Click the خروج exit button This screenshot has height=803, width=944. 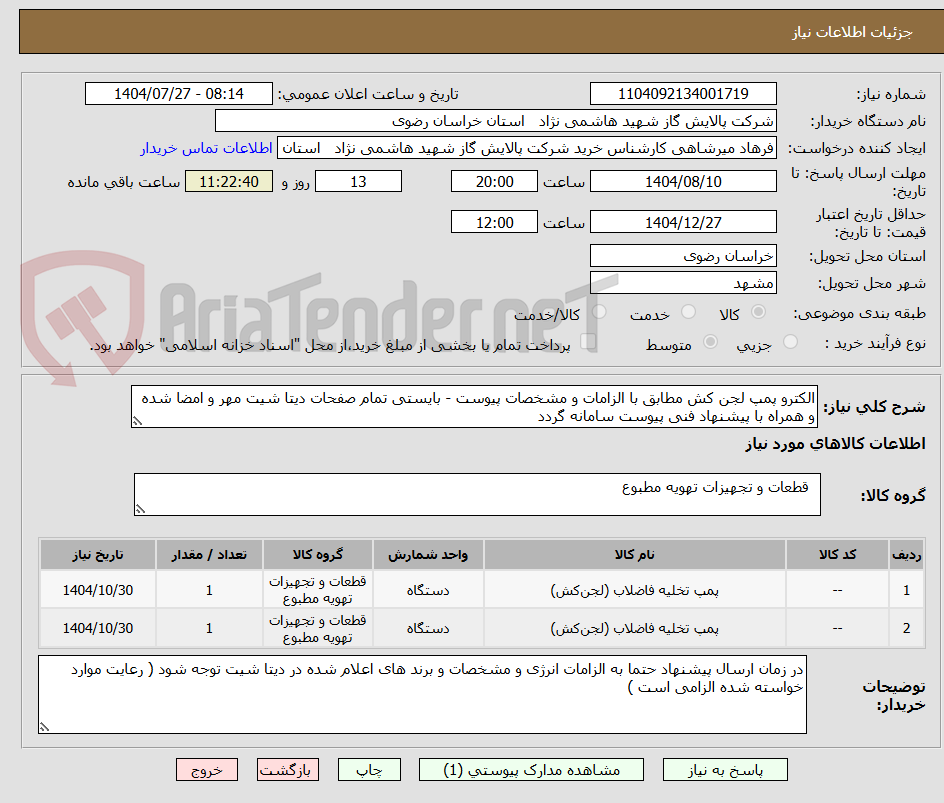207,769
